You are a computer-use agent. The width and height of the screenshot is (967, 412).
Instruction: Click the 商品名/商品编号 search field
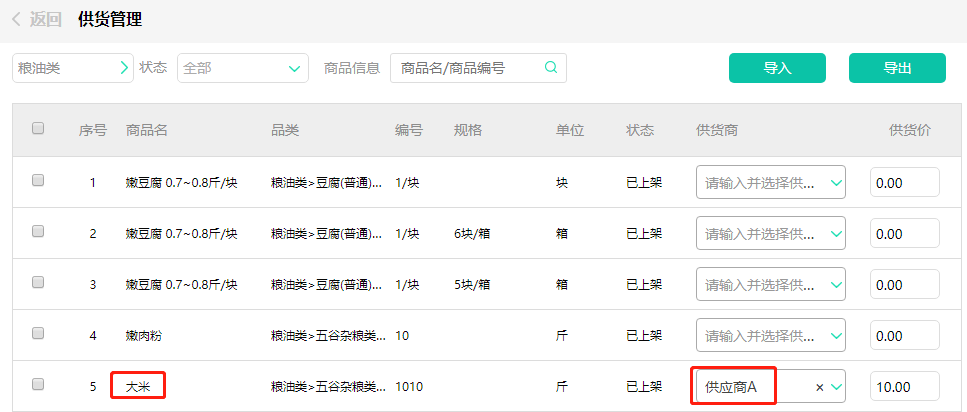[x=468, y=68]
